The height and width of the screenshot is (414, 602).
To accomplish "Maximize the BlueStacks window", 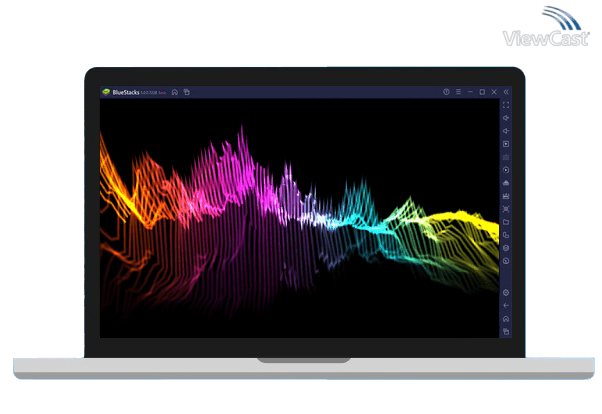I will tap(482, 92).
